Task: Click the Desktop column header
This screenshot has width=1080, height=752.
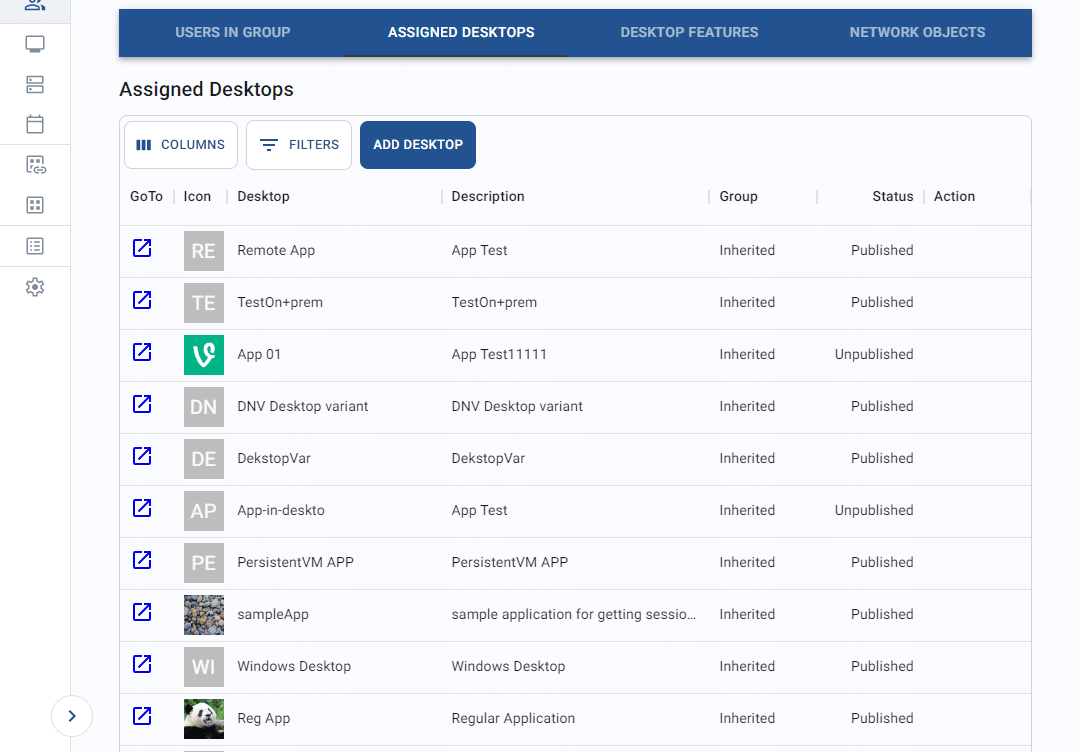Action: (263, 196)
